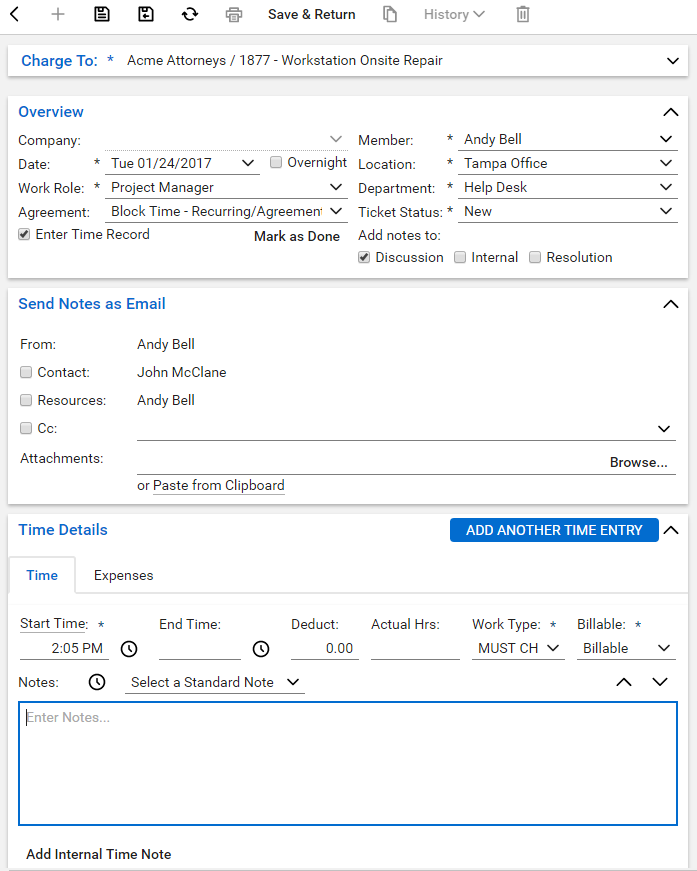This screenshot has width=697, height=871.
Task: Click the save floppy disk icon
Action: [102, 14]
